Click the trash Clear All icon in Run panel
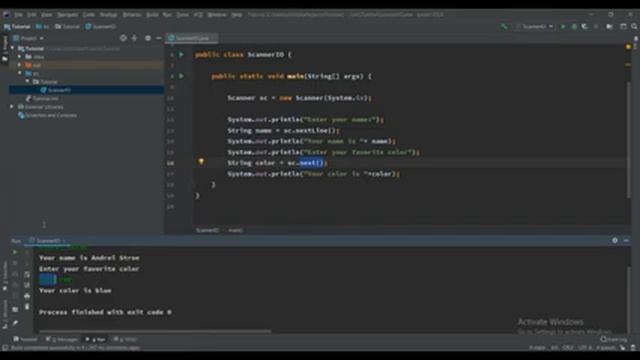 pos(27,306)
